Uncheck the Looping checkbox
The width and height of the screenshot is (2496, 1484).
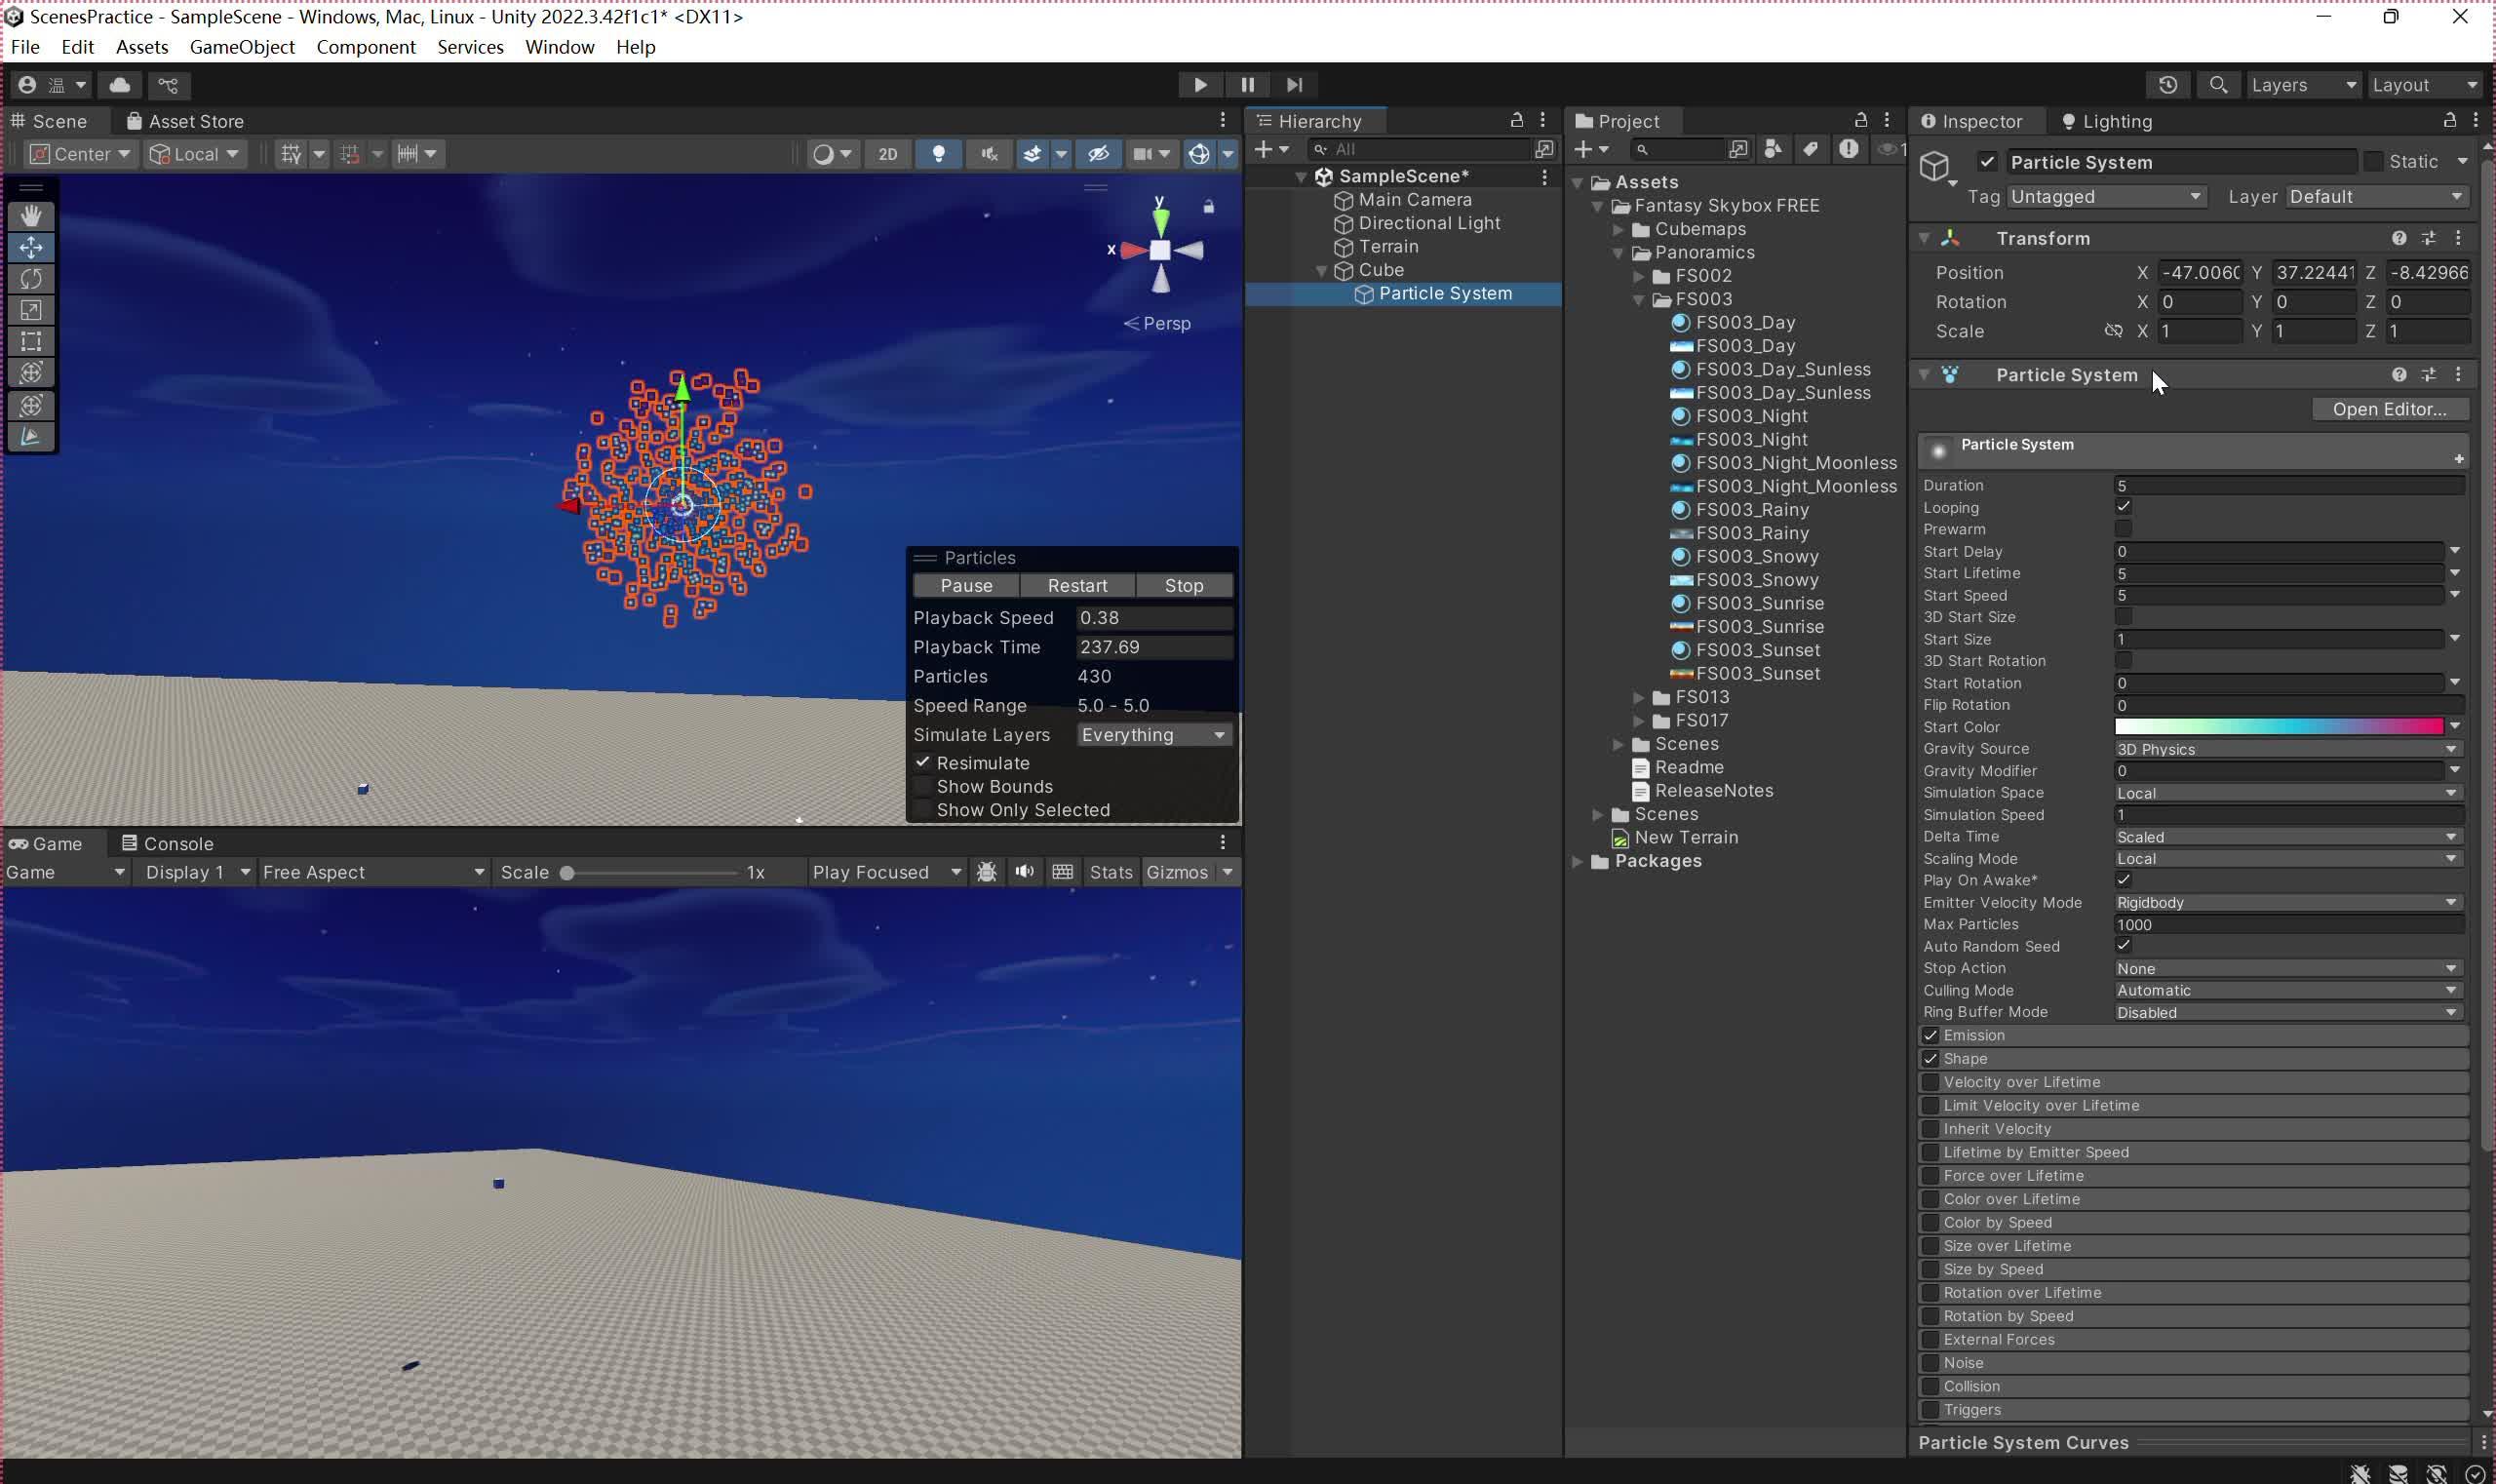2124,507
